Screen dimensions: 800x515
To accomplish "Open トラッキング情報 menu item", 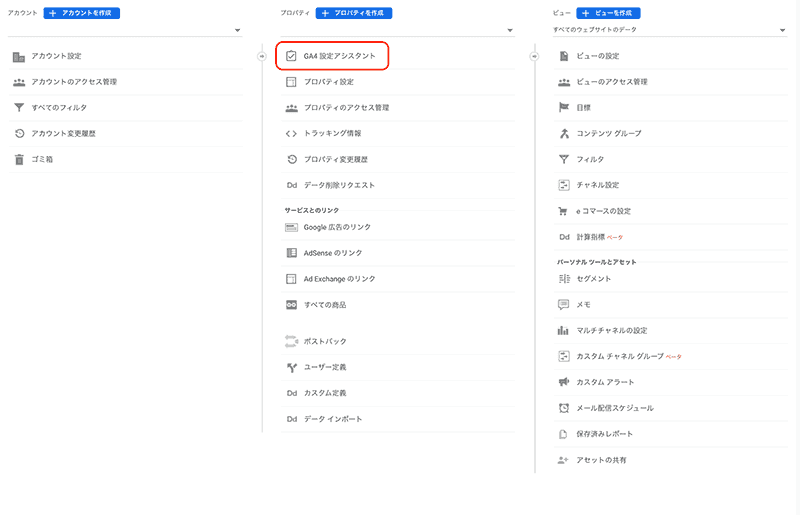I will [x=398, y=134].
